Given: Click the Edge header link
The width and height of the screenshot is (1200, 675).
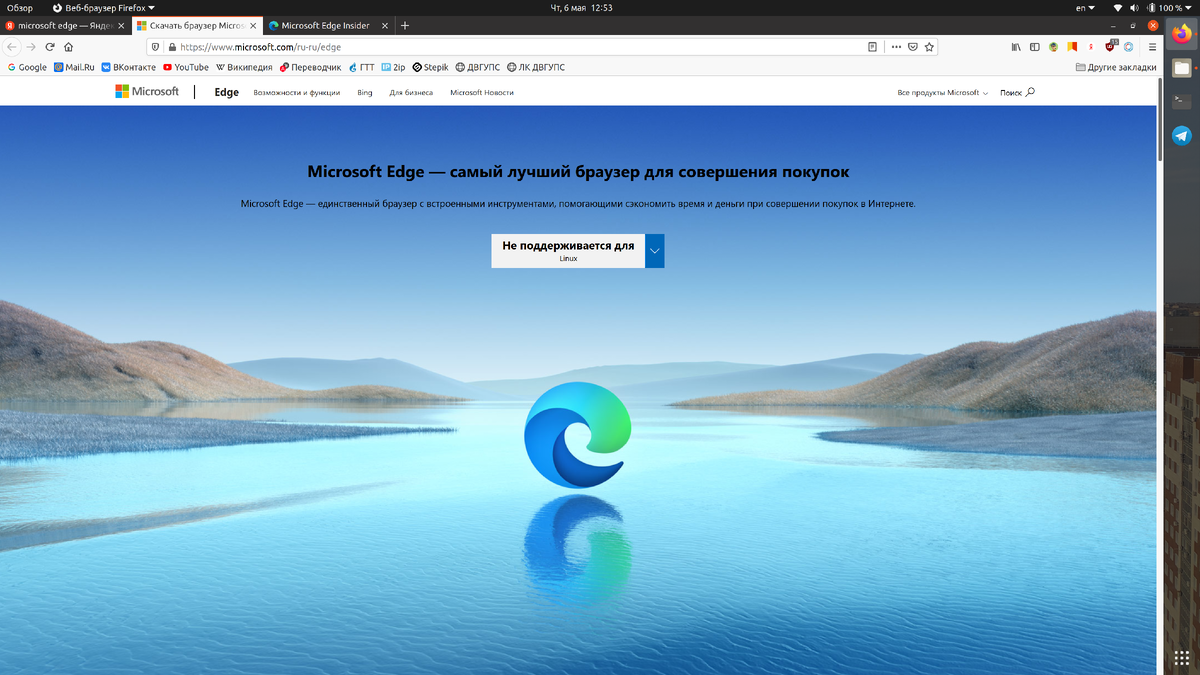Looking at the screenshot, I should [x=226, y=92].
